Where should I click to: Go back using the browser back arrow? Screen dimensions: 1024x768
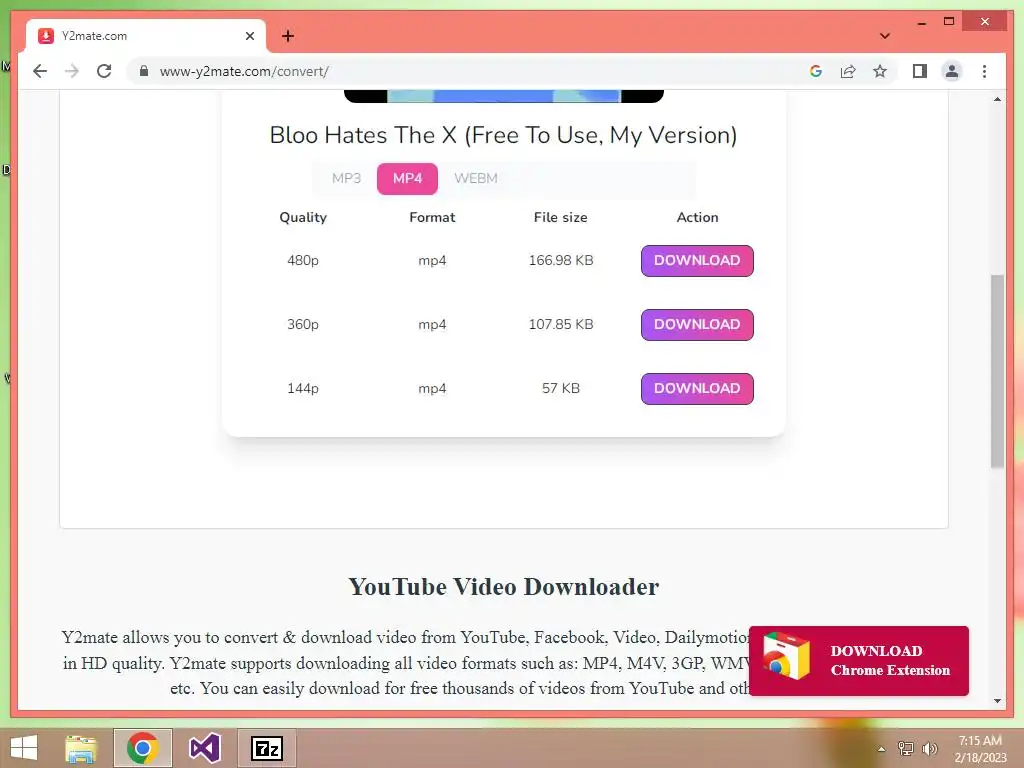tap(40, 71)
